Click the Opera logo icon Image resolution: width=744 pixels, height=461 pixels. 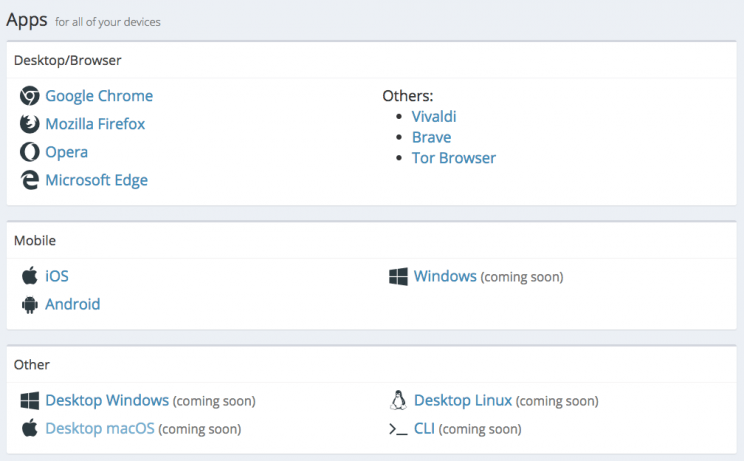(x=29, y=152)
